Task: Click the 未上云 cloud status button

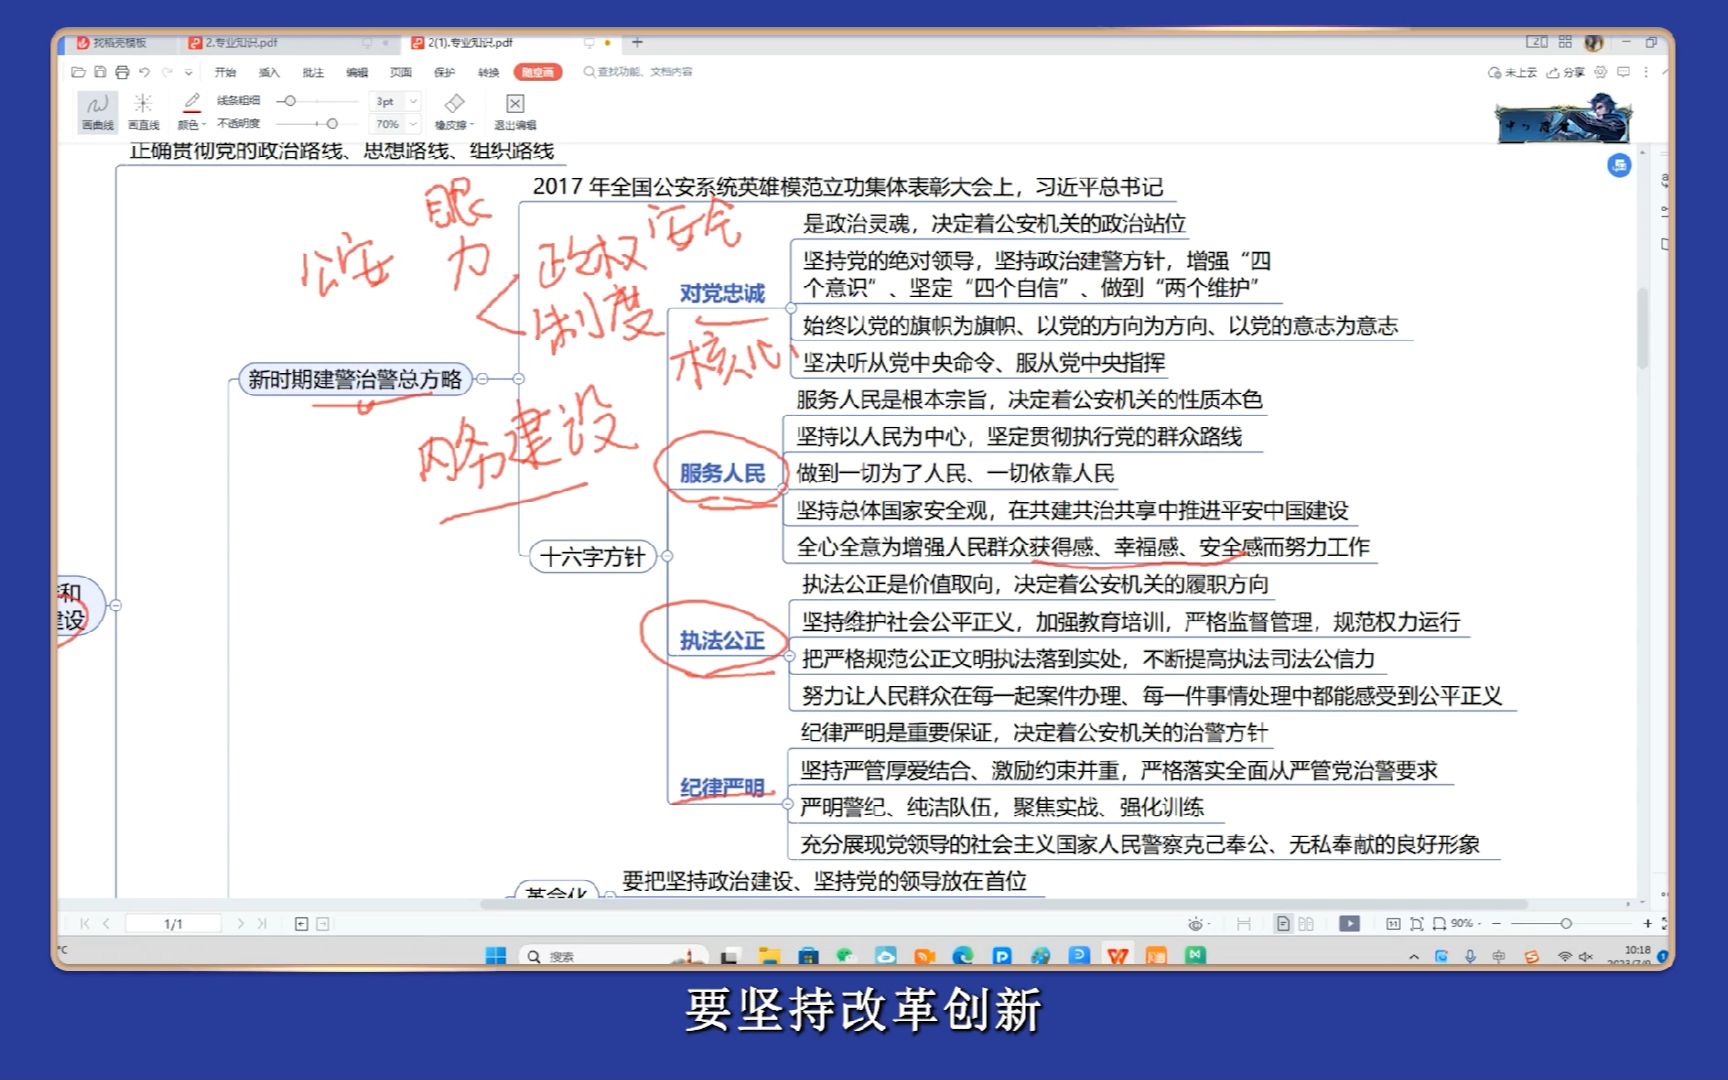Action: click(x=1512, y=72)
